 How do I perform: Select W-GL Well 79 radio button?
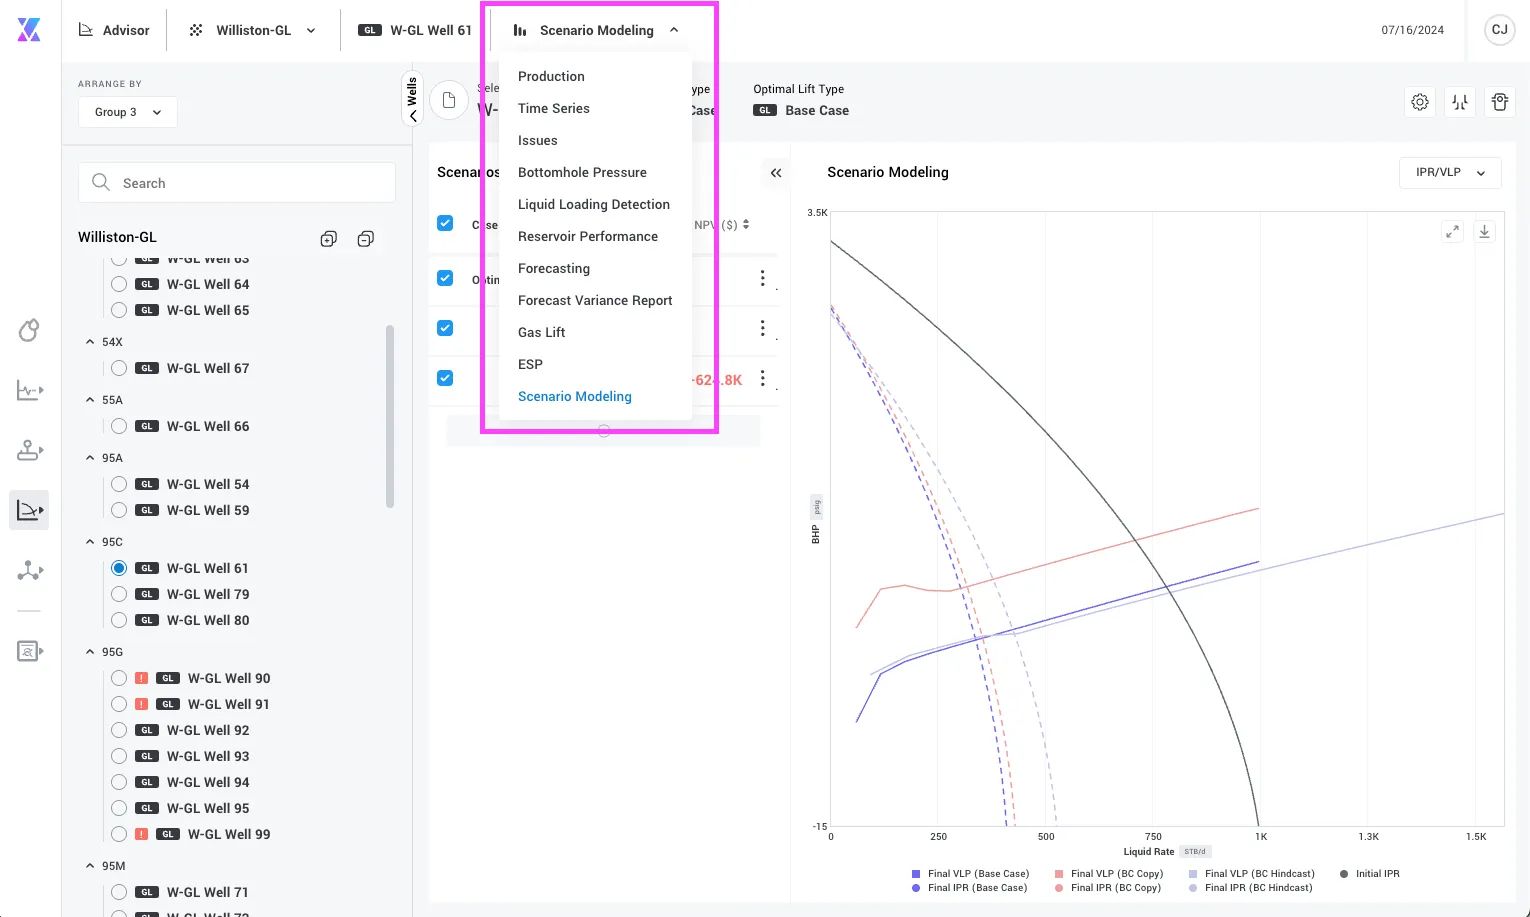click(119, 594)
